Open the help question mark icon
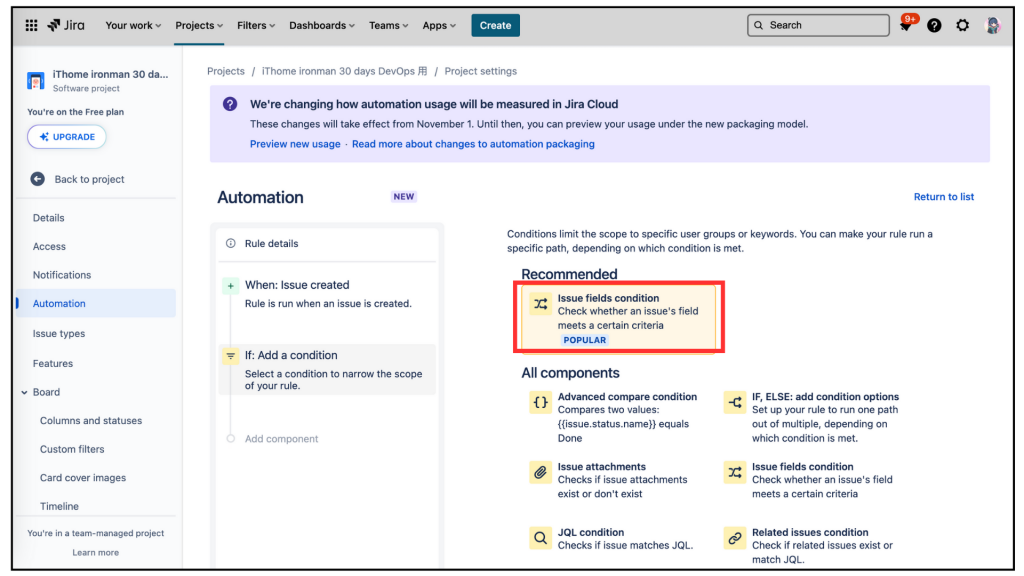The image size is (1024, 576). (x=935, y=25)
